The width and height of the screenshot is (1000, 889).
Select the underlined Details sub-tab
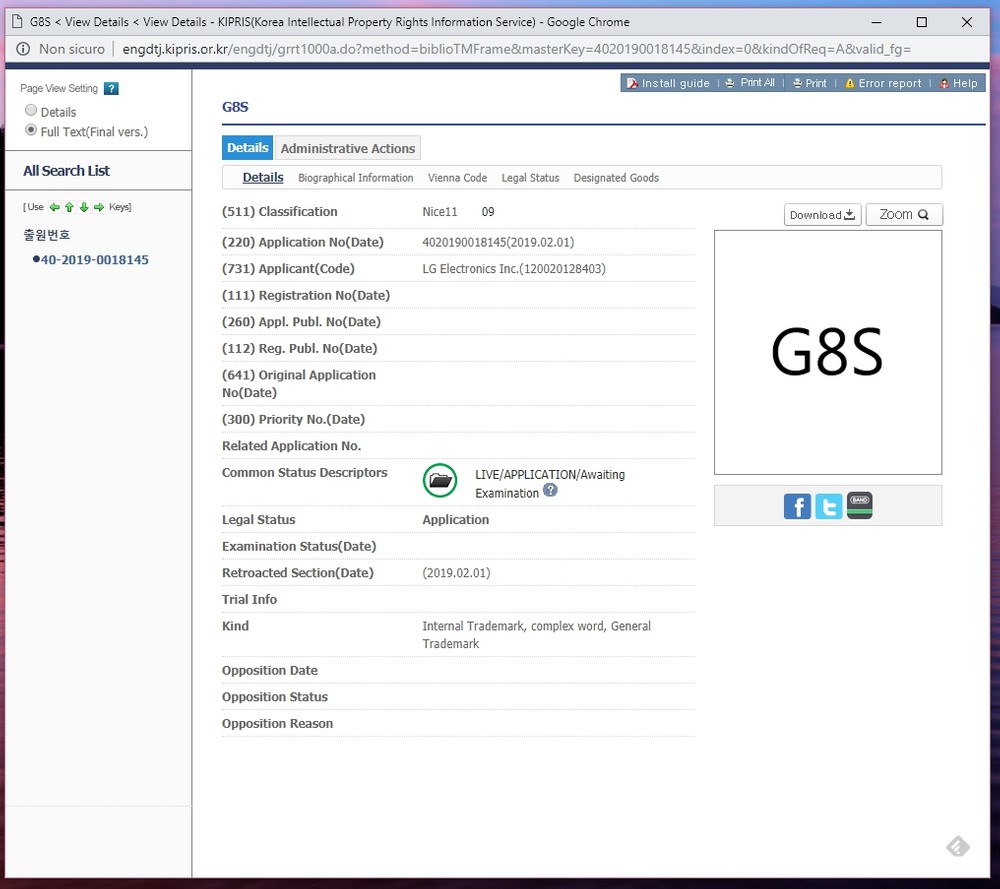pyautogui.click(x=263, y=177)
